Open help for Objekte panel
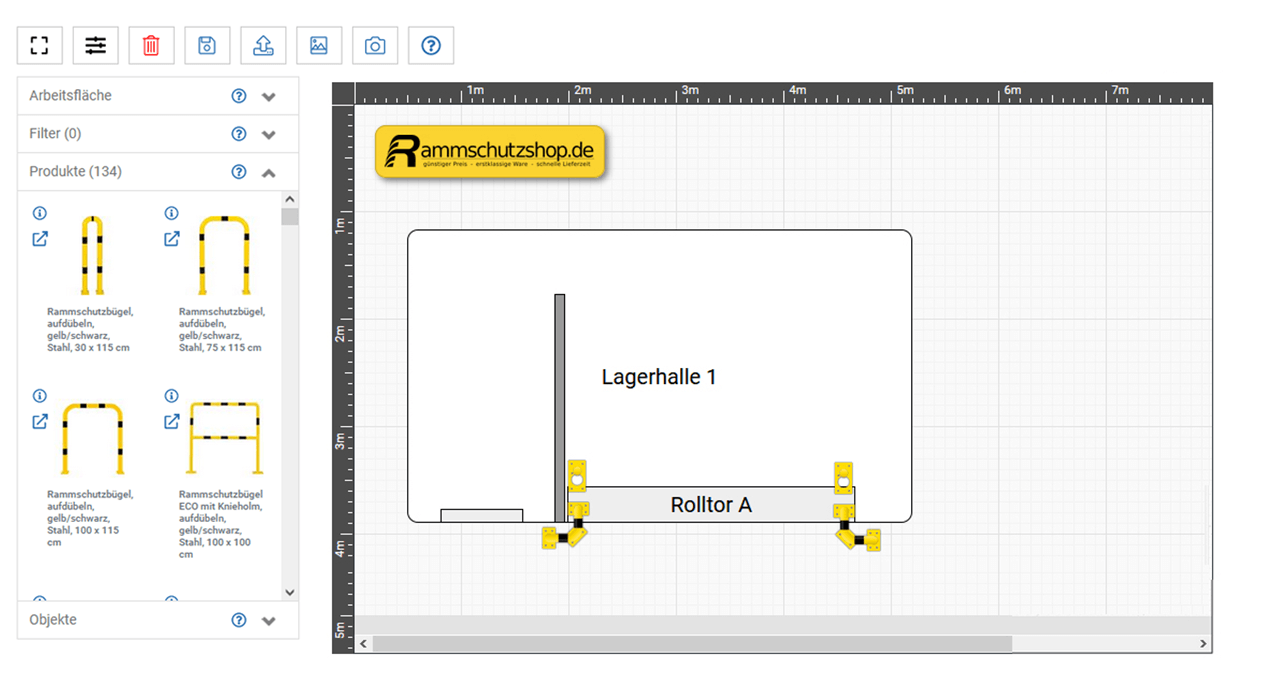Viewport: 1282px width, 678px height. [239, 620]
